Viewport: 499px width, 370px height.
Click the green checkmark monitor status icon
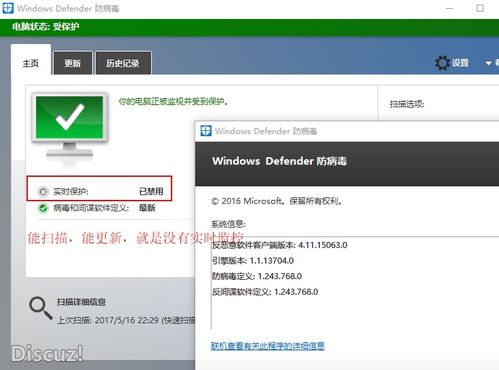tap(70, 128)
